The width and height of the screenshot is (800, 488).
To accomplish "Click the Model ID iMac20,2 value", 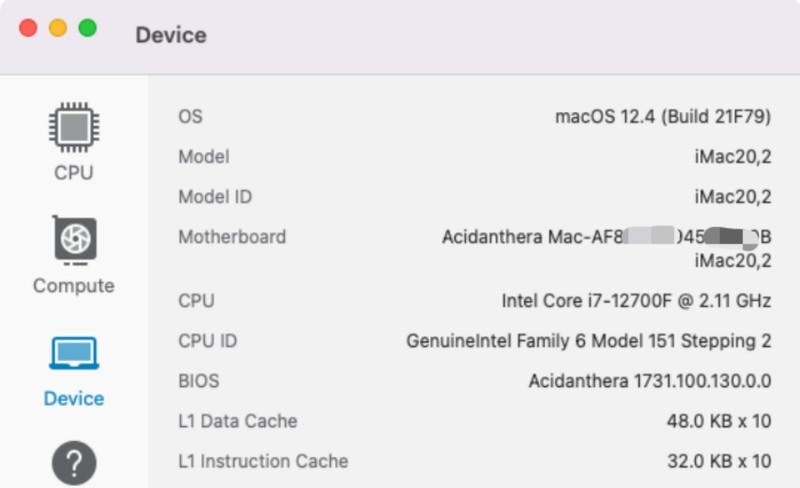I will coord(733,197).
